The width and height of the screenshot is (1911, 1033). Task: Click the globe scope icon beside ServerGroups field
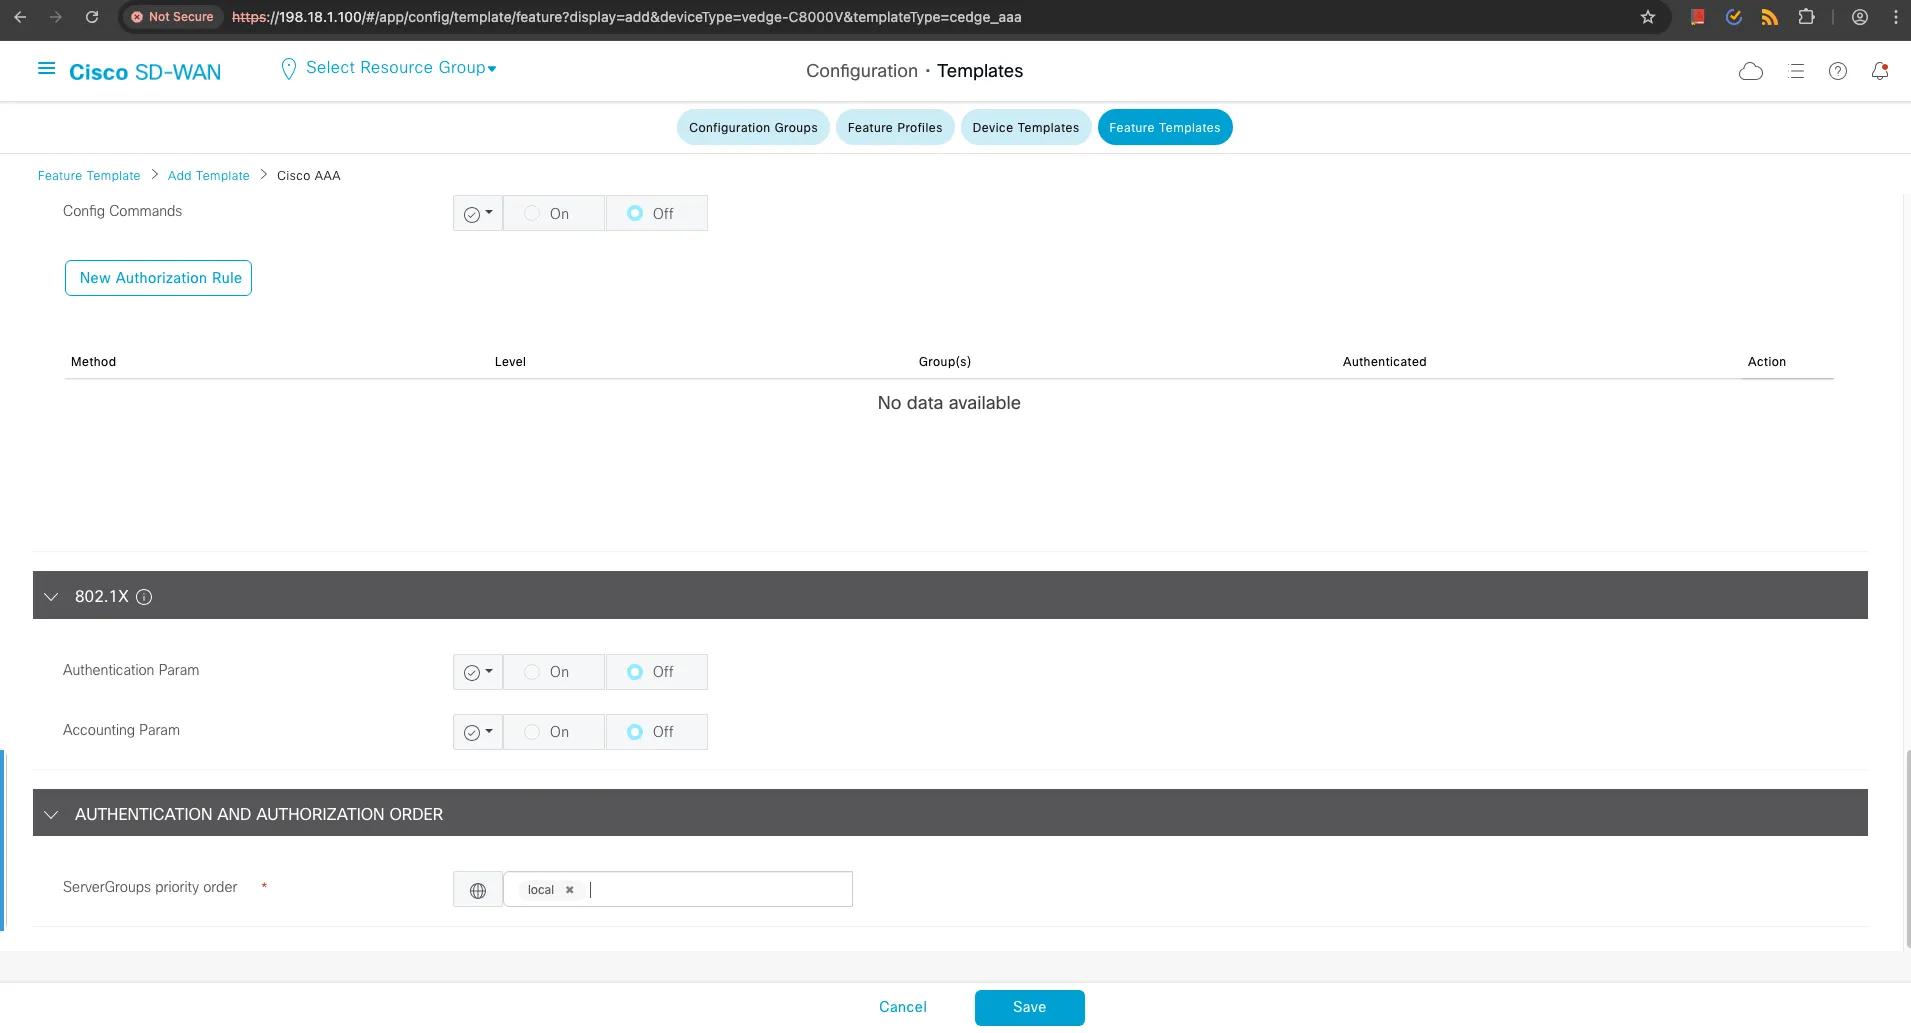(x=478, y=889)
